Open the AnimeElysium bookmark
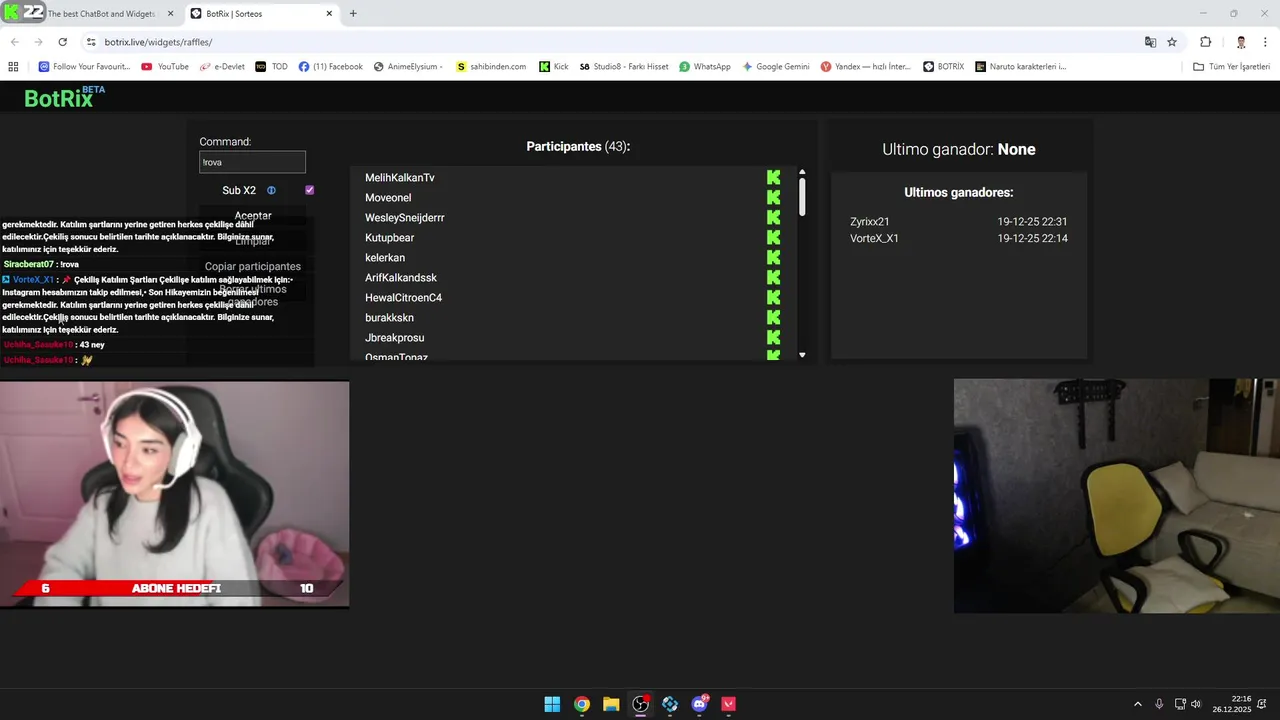This screenshot has width=1280, height=720. [408, 67]
